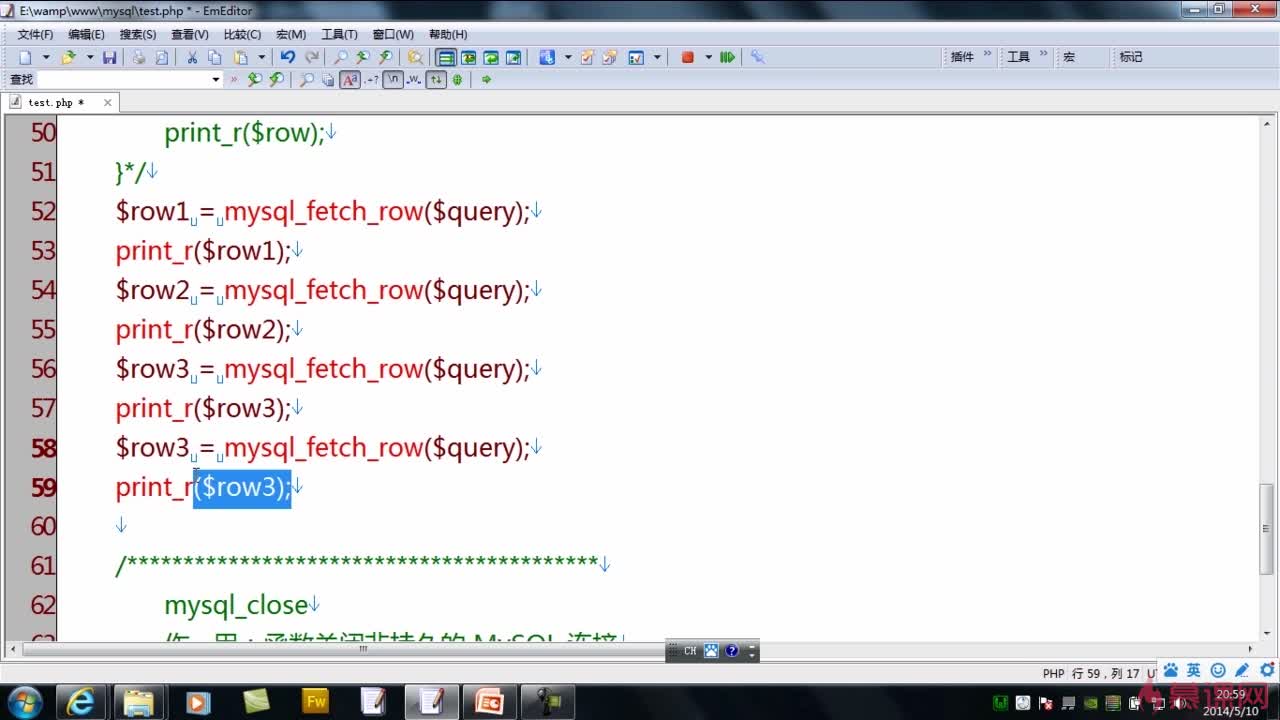Image resolution: width=1280 pixels, height=720 pixels.
Task: Open the 查找 search history dropdown
Action: click(215, 79)
